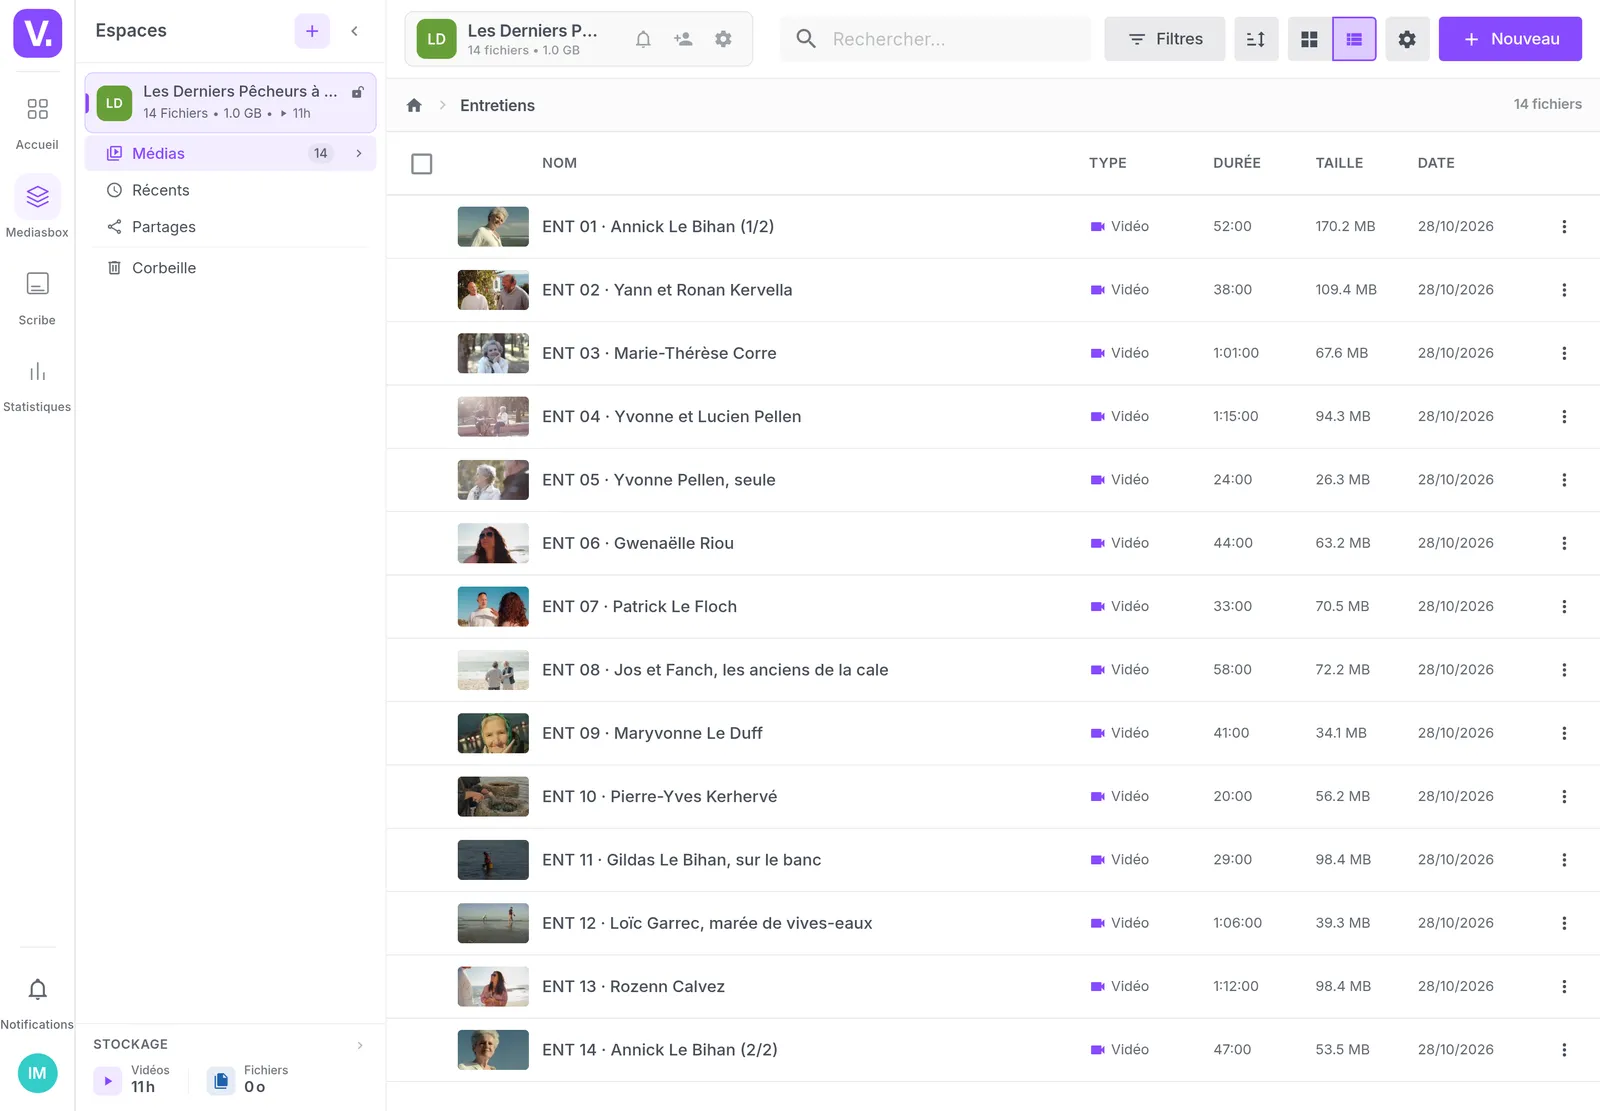Click the sort order icon
This screenshot has width=1600, height=1111.
[x=1256, y=39]
